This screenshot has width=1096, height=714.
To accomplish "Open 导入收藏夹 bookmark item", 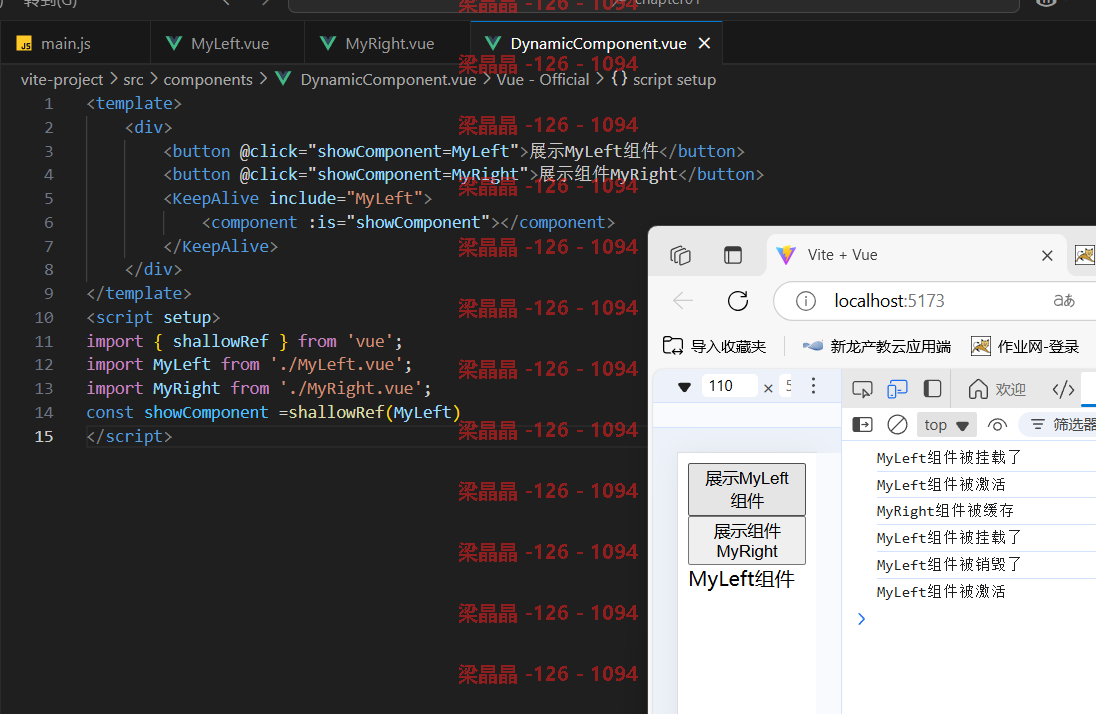I will pyautogui.click(x=714, y=346).
